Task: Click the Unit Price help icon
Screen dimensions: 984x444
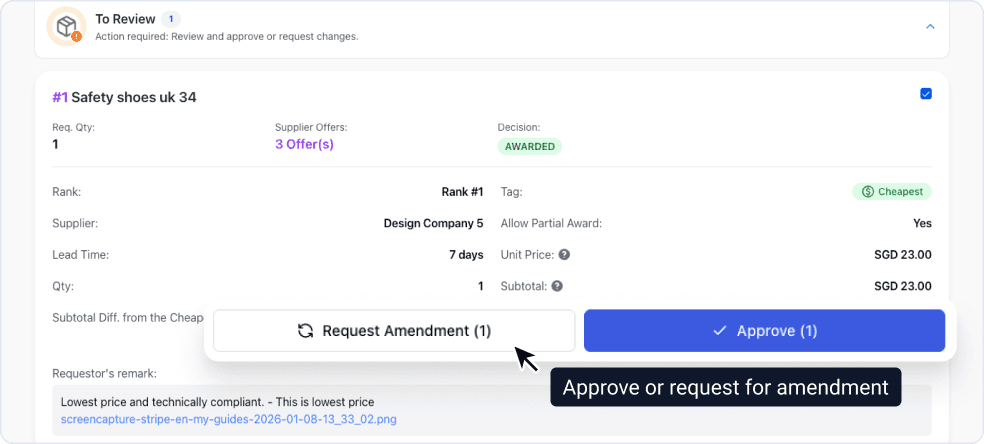Action: tap(564, 255)
